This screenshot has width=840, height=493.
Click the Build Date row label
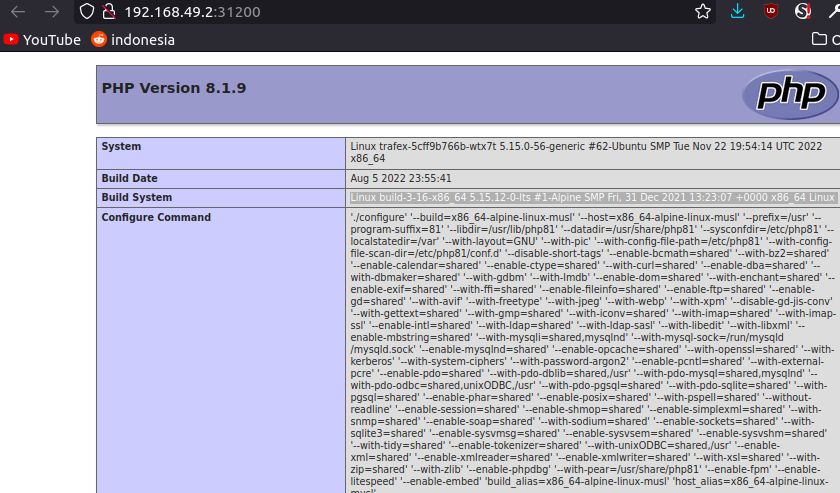(x=129, y=178)
